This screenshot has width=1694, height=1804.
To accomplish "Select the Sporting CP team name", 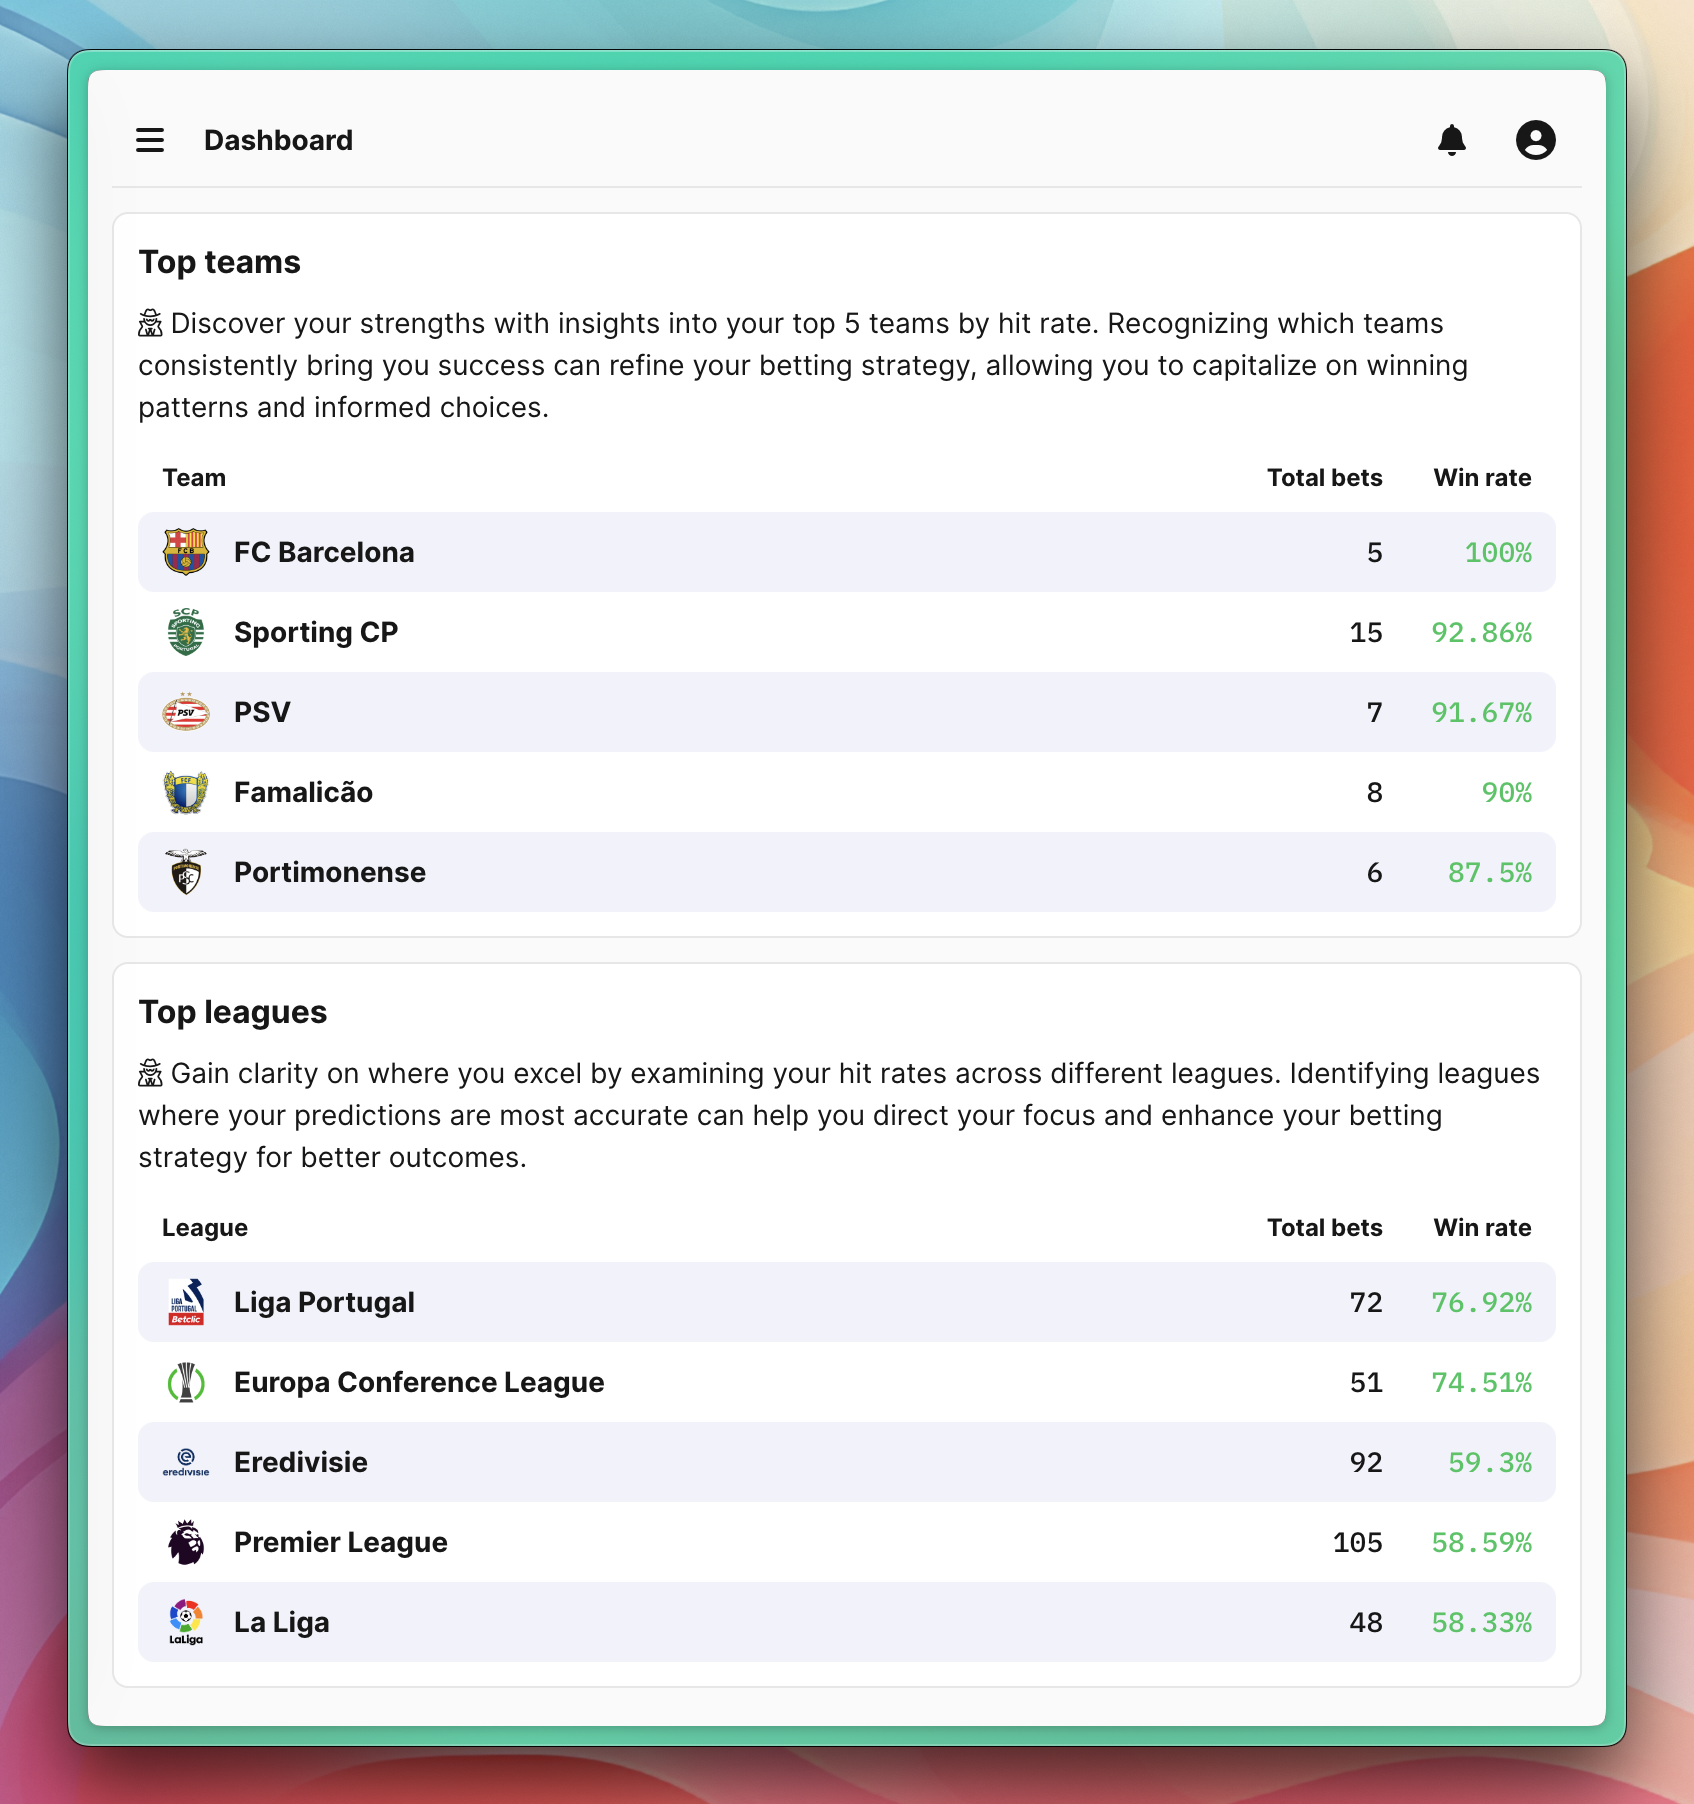I will click(316, 632).
